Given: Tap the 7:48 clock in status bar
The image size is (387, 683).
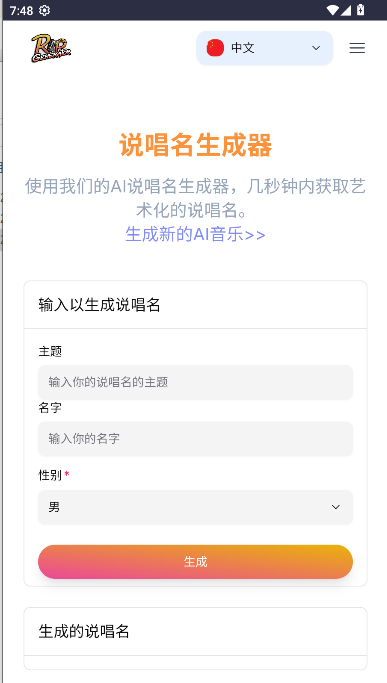Looking at the screenshot, I should pos(21,10).
